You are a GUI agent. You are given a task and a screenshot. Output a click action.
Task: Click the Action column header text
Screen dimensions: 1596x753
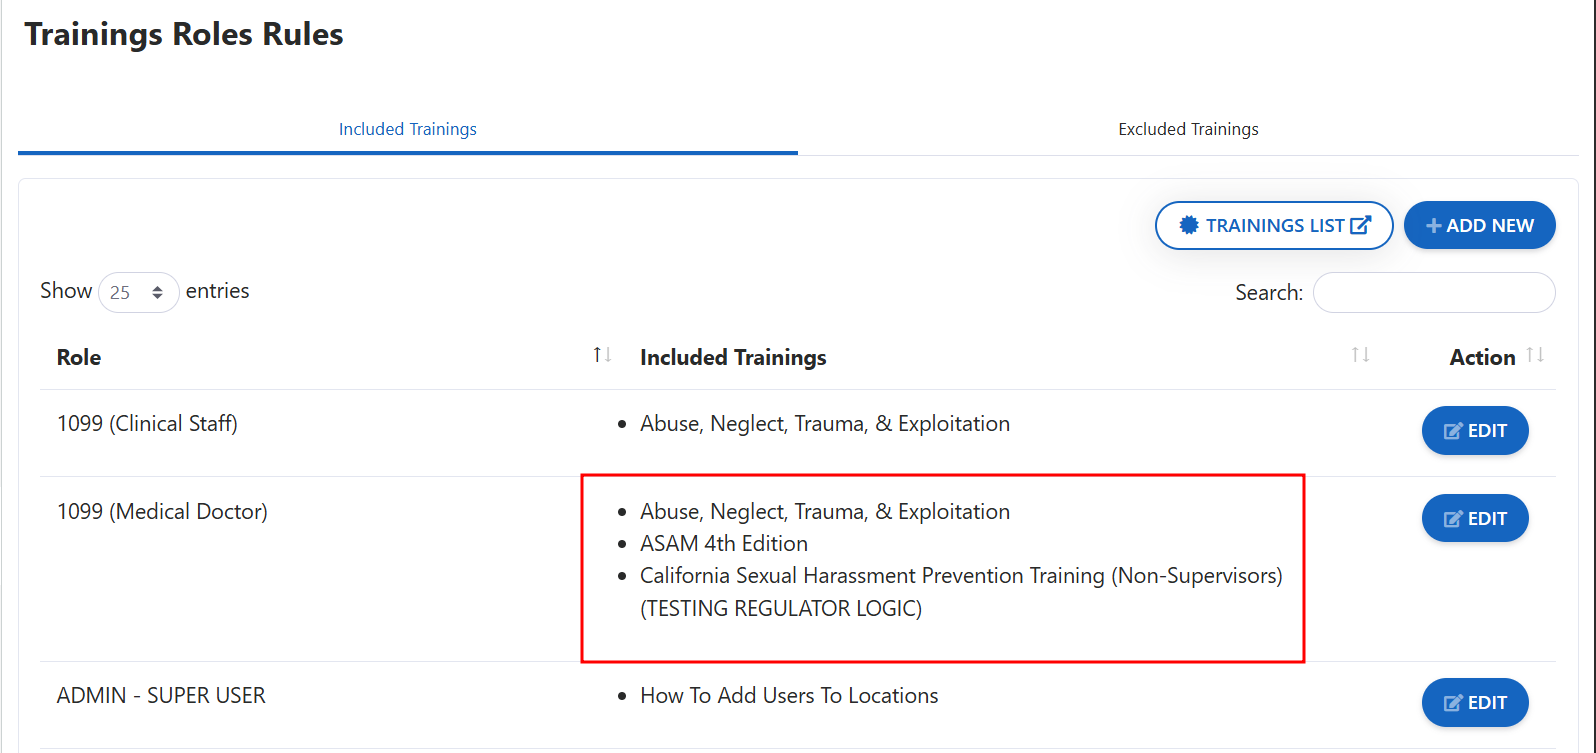point(1482,357)
